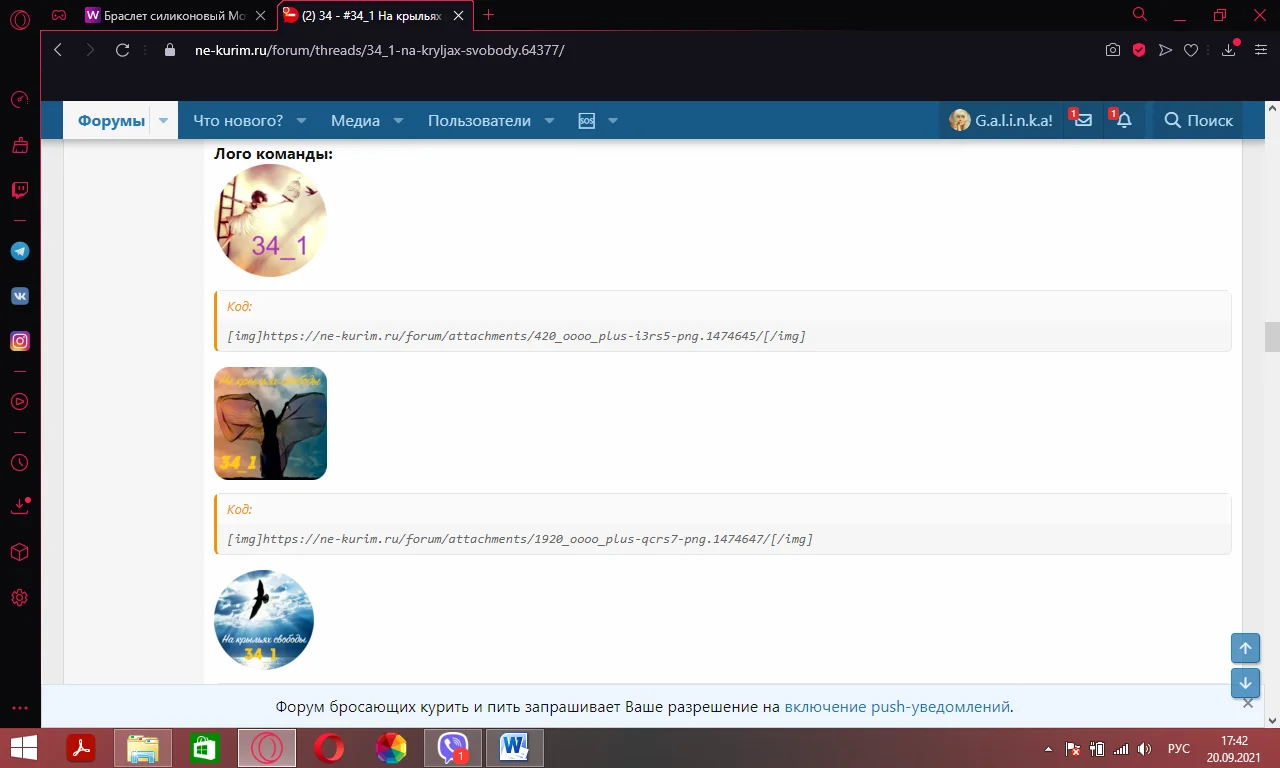Expand the Медиа dropdown arrow
The width and height of the screenshot is (1280, 768).
pyautogui.click(x=398, y=121)
